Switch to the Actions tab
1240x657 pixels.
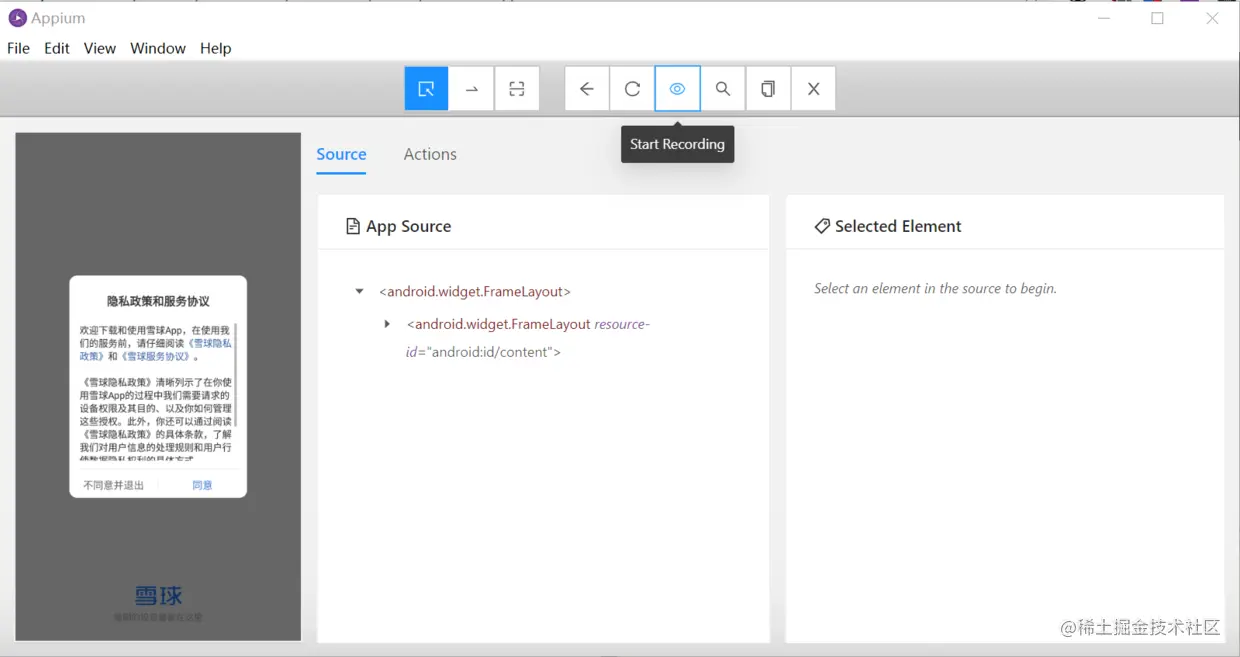coord(430,154)
